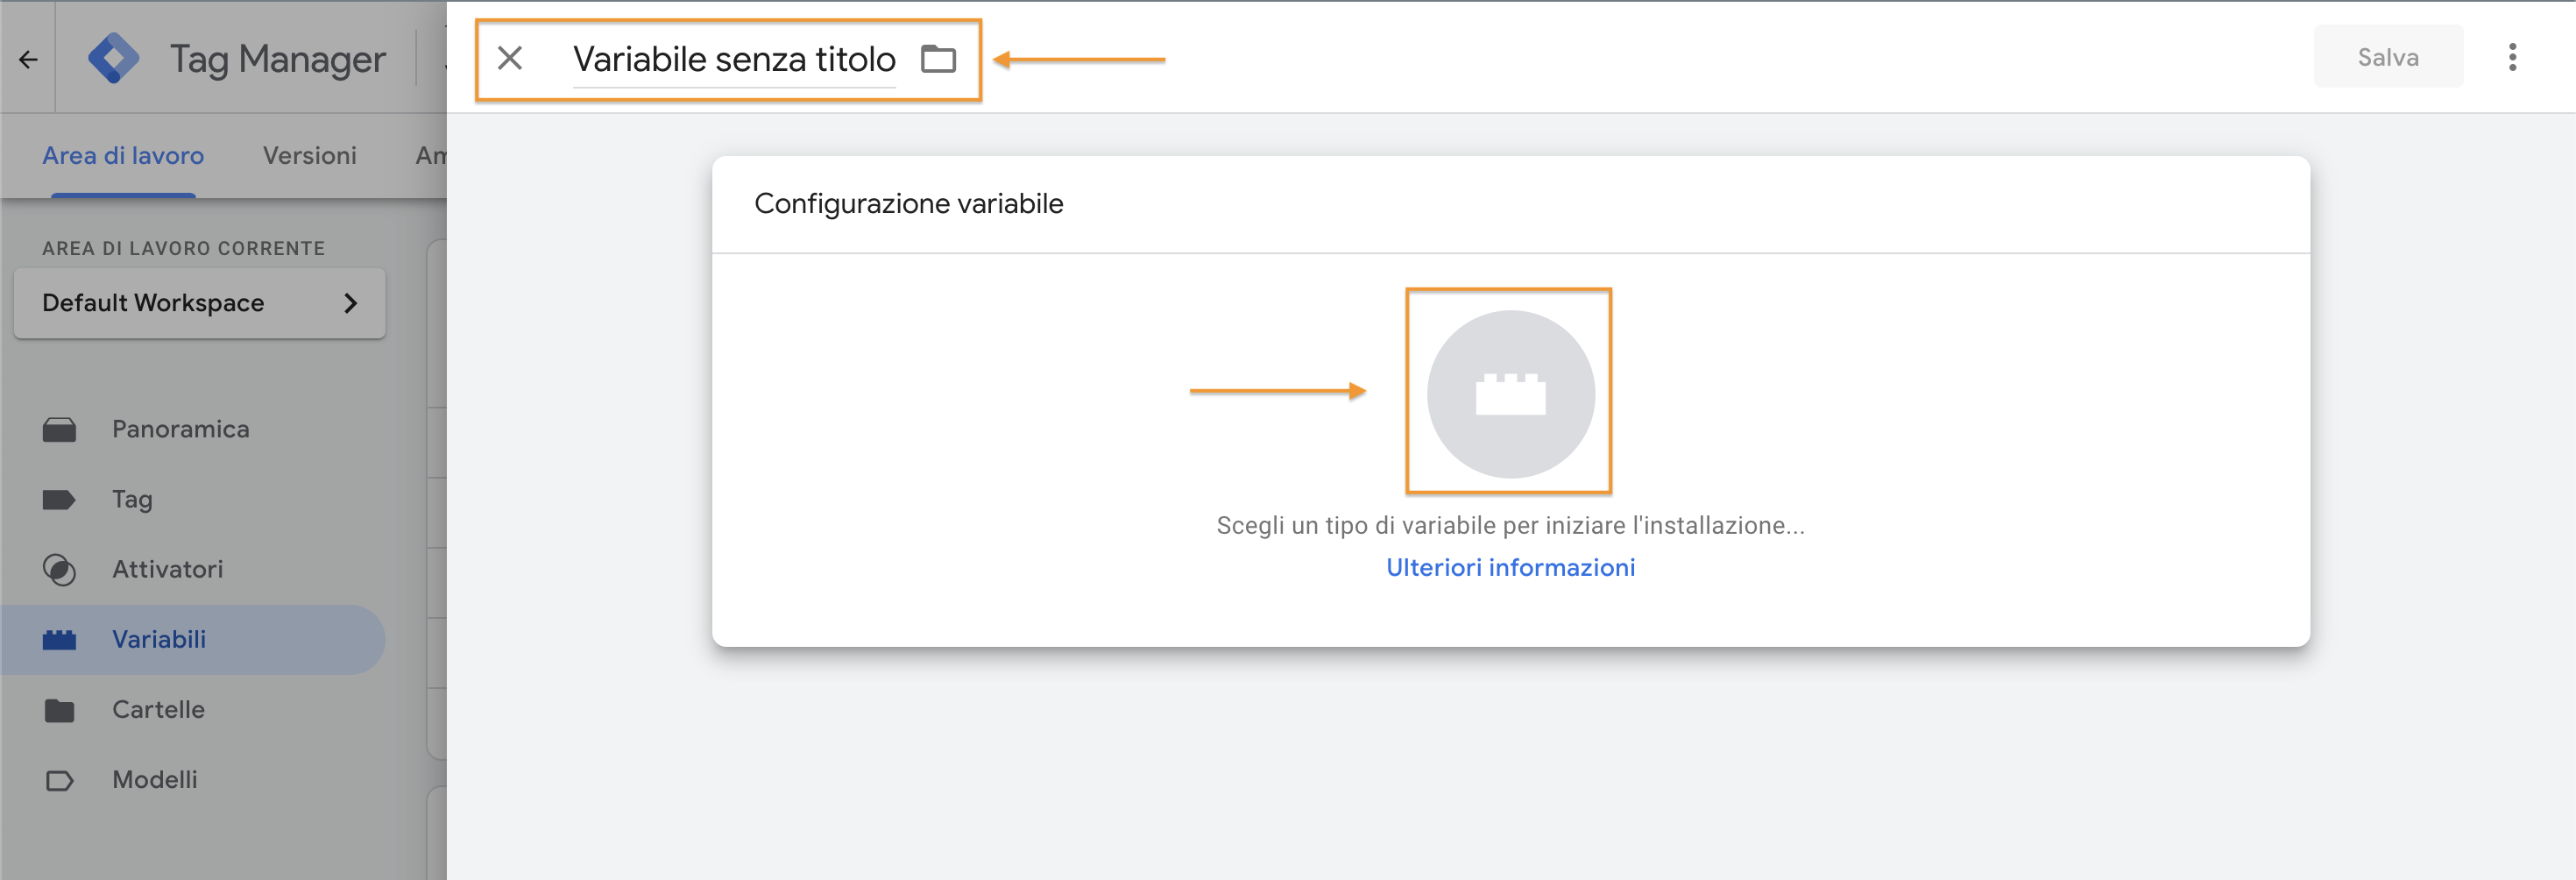The image size is (2576, 880).
Task: Click the Tag label-shaped sidebar icon
Action: point(59,500)
